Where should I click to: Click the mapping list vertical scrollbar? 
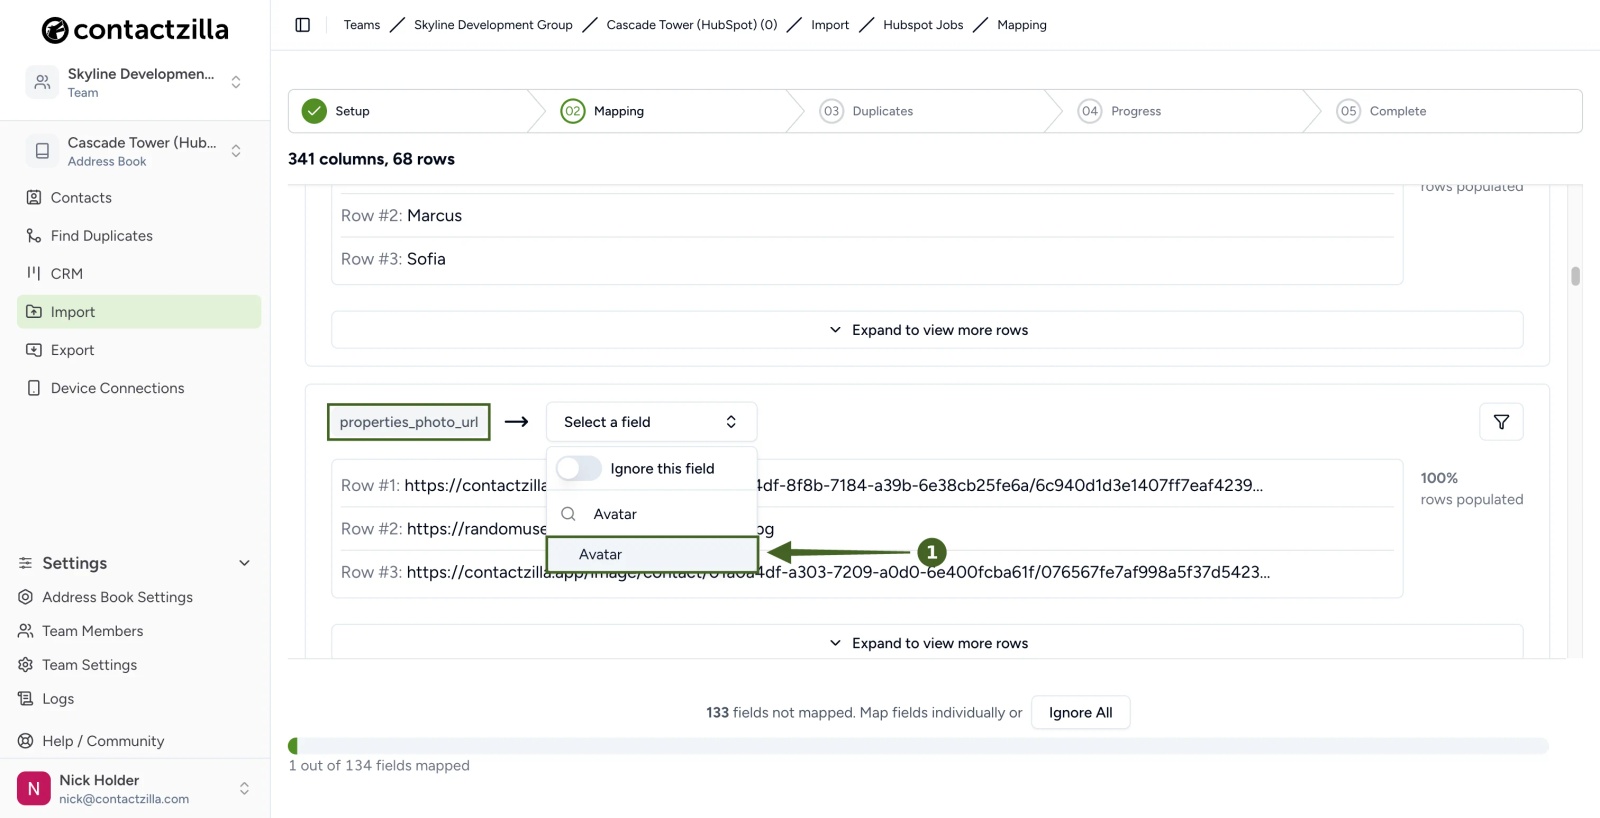click(x=1575, y=276)
